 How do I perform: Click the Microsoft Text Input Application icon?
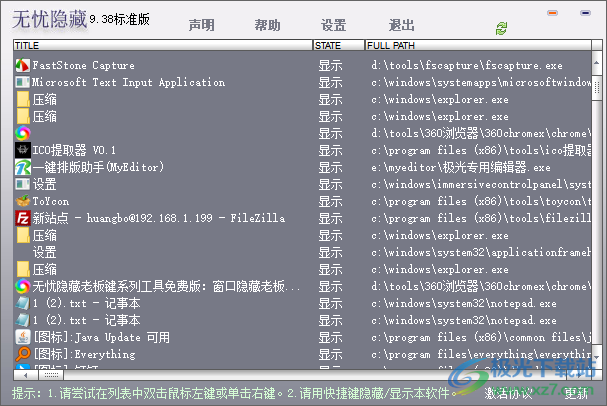[22, 82]
